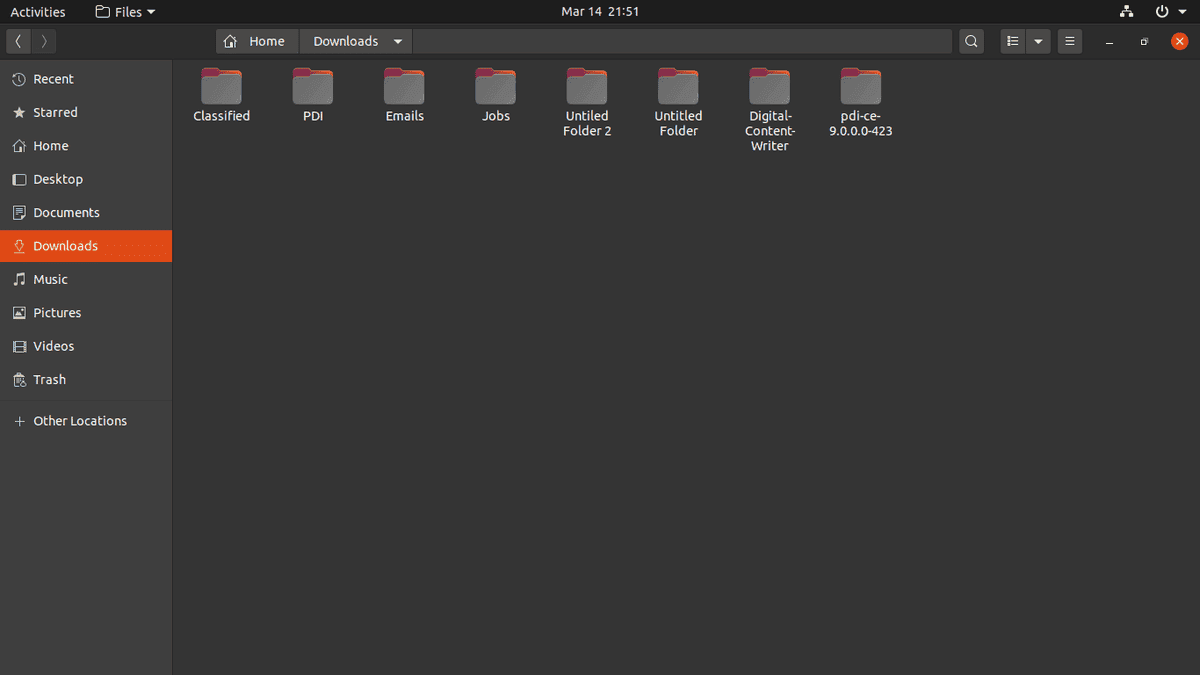Select the pdi-ce-9.0.0.0-423 folder icon
This screenshot has height=675, width=1200.
tap(861, 86)
